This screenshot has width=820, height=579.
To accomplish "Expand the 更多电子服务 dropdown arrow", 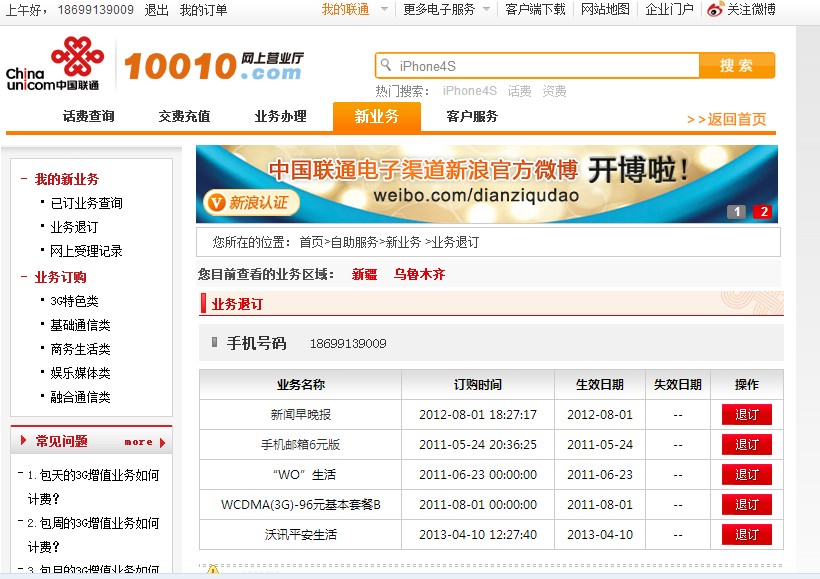I will 486,9.
